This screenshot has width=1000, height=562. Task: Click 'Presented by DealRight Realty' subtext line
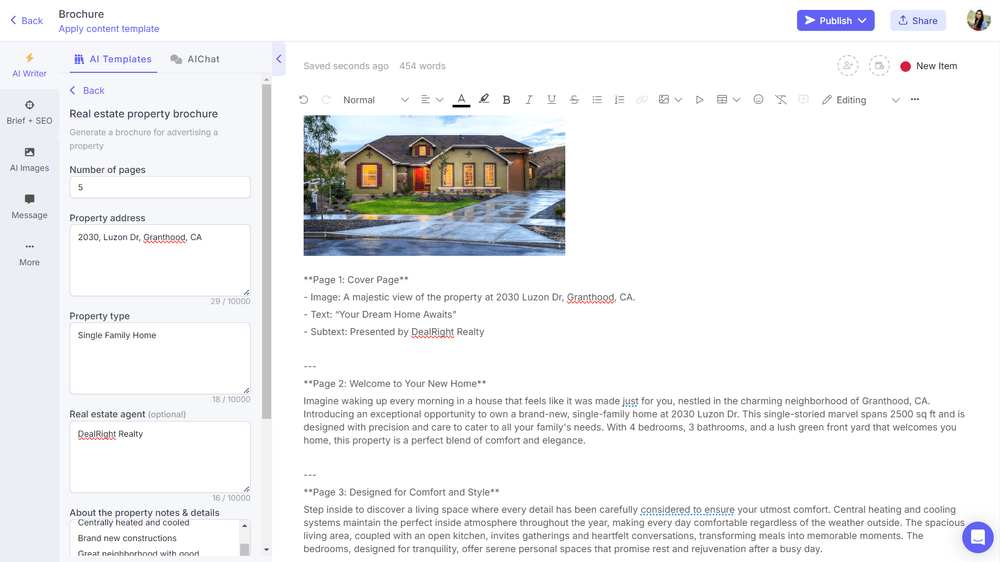pos(394,332)
